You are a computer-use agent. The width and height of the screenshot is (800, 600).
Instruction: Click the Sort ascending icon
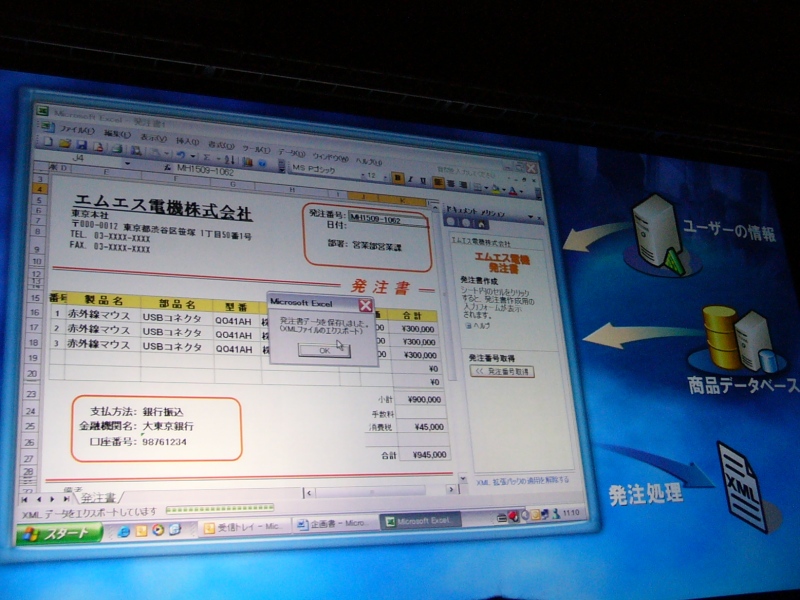230,160
